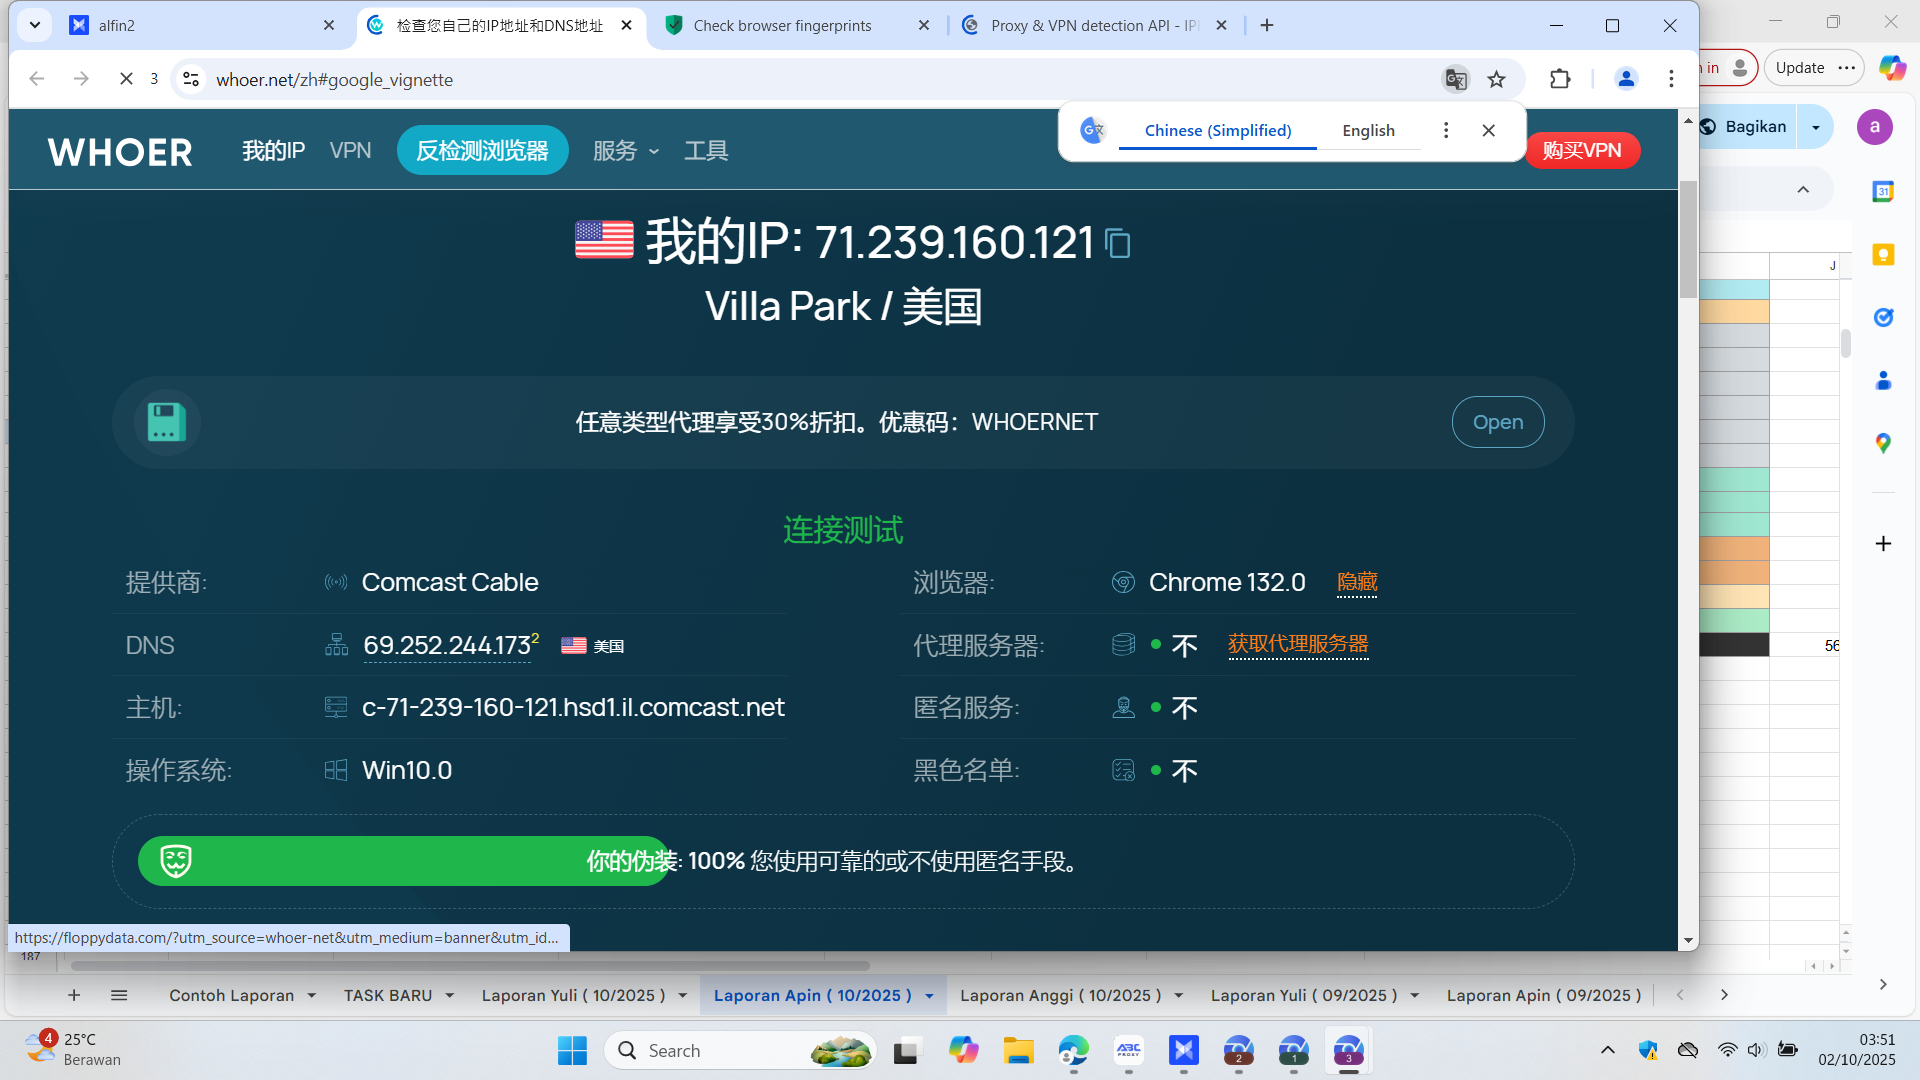Switch to Check browser fingerprints tab
The image size is (1920, 1080).
[x=782, y=26]
